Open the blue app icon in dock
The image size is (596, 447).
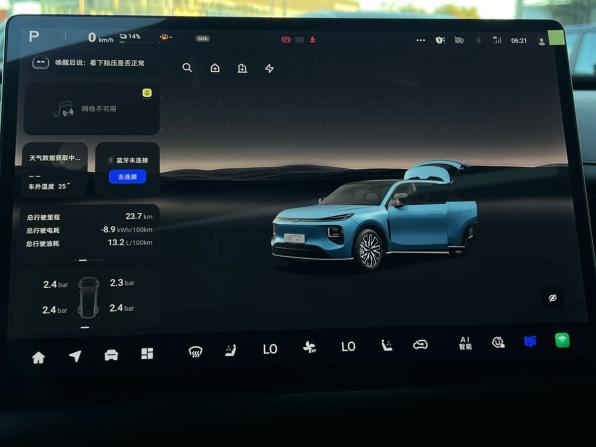click(530, 341)
